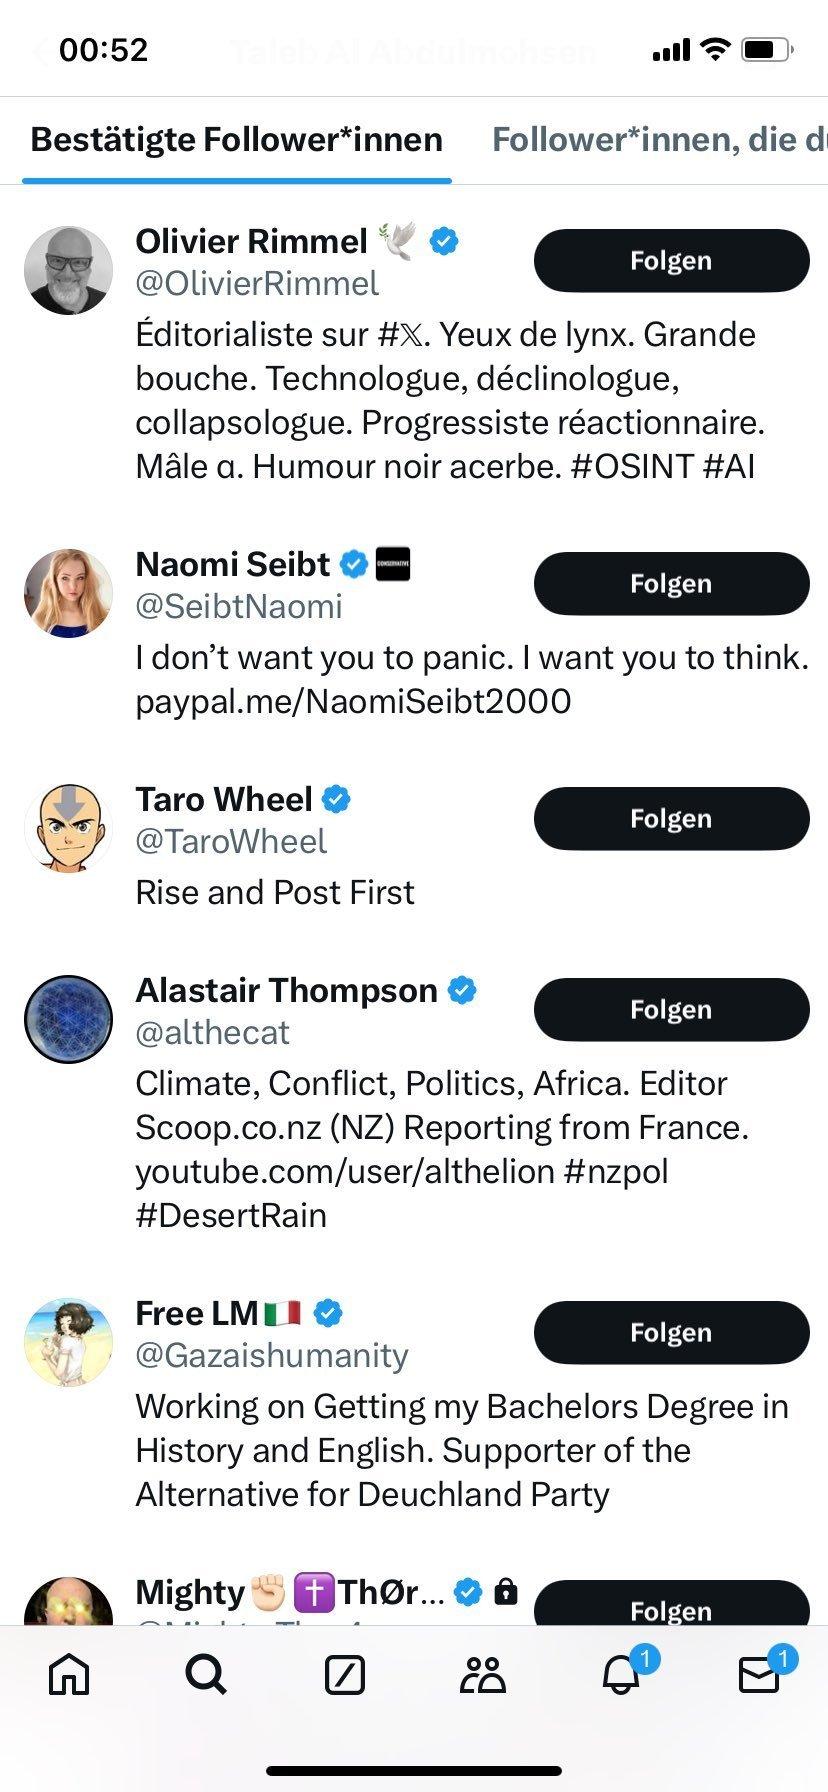Open the Messages envelope icon

(759, 1674)
